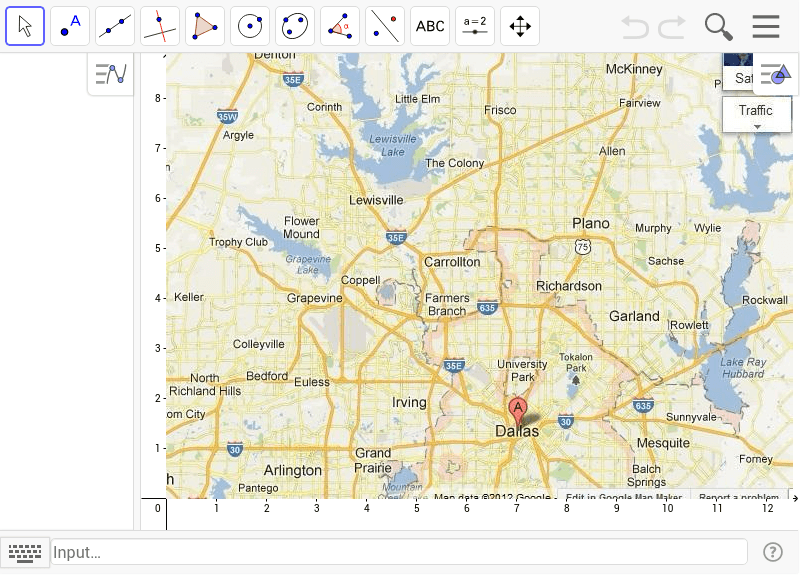Select the Angle measurement tool
This screenshot has height=575, width=800.
click(340, 26)
